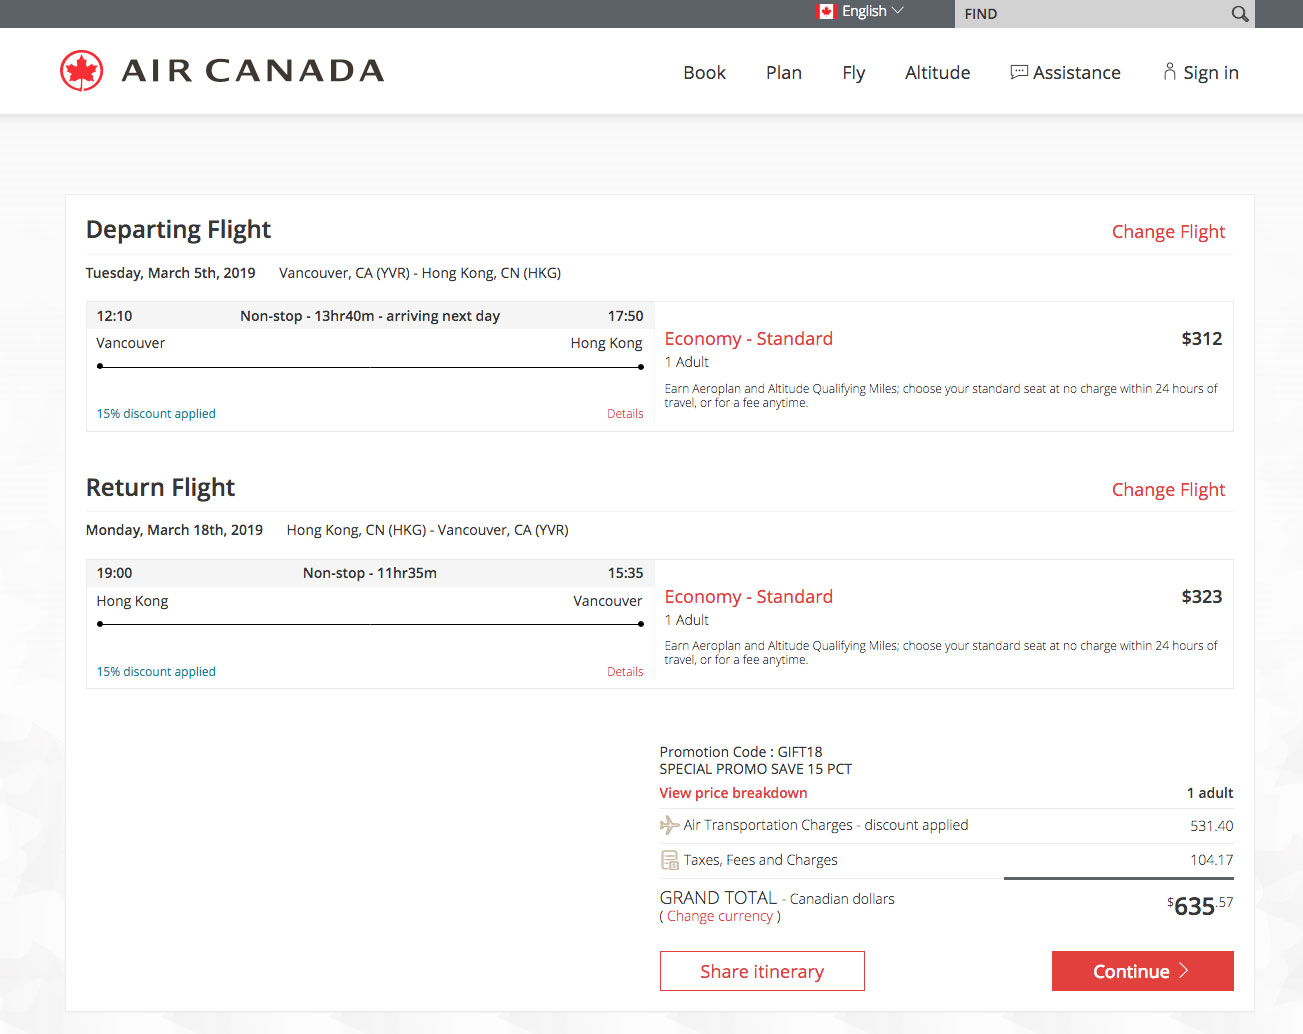Click Change Flight for the departing flight
1303x1034 pixels.
[1168, 231]
